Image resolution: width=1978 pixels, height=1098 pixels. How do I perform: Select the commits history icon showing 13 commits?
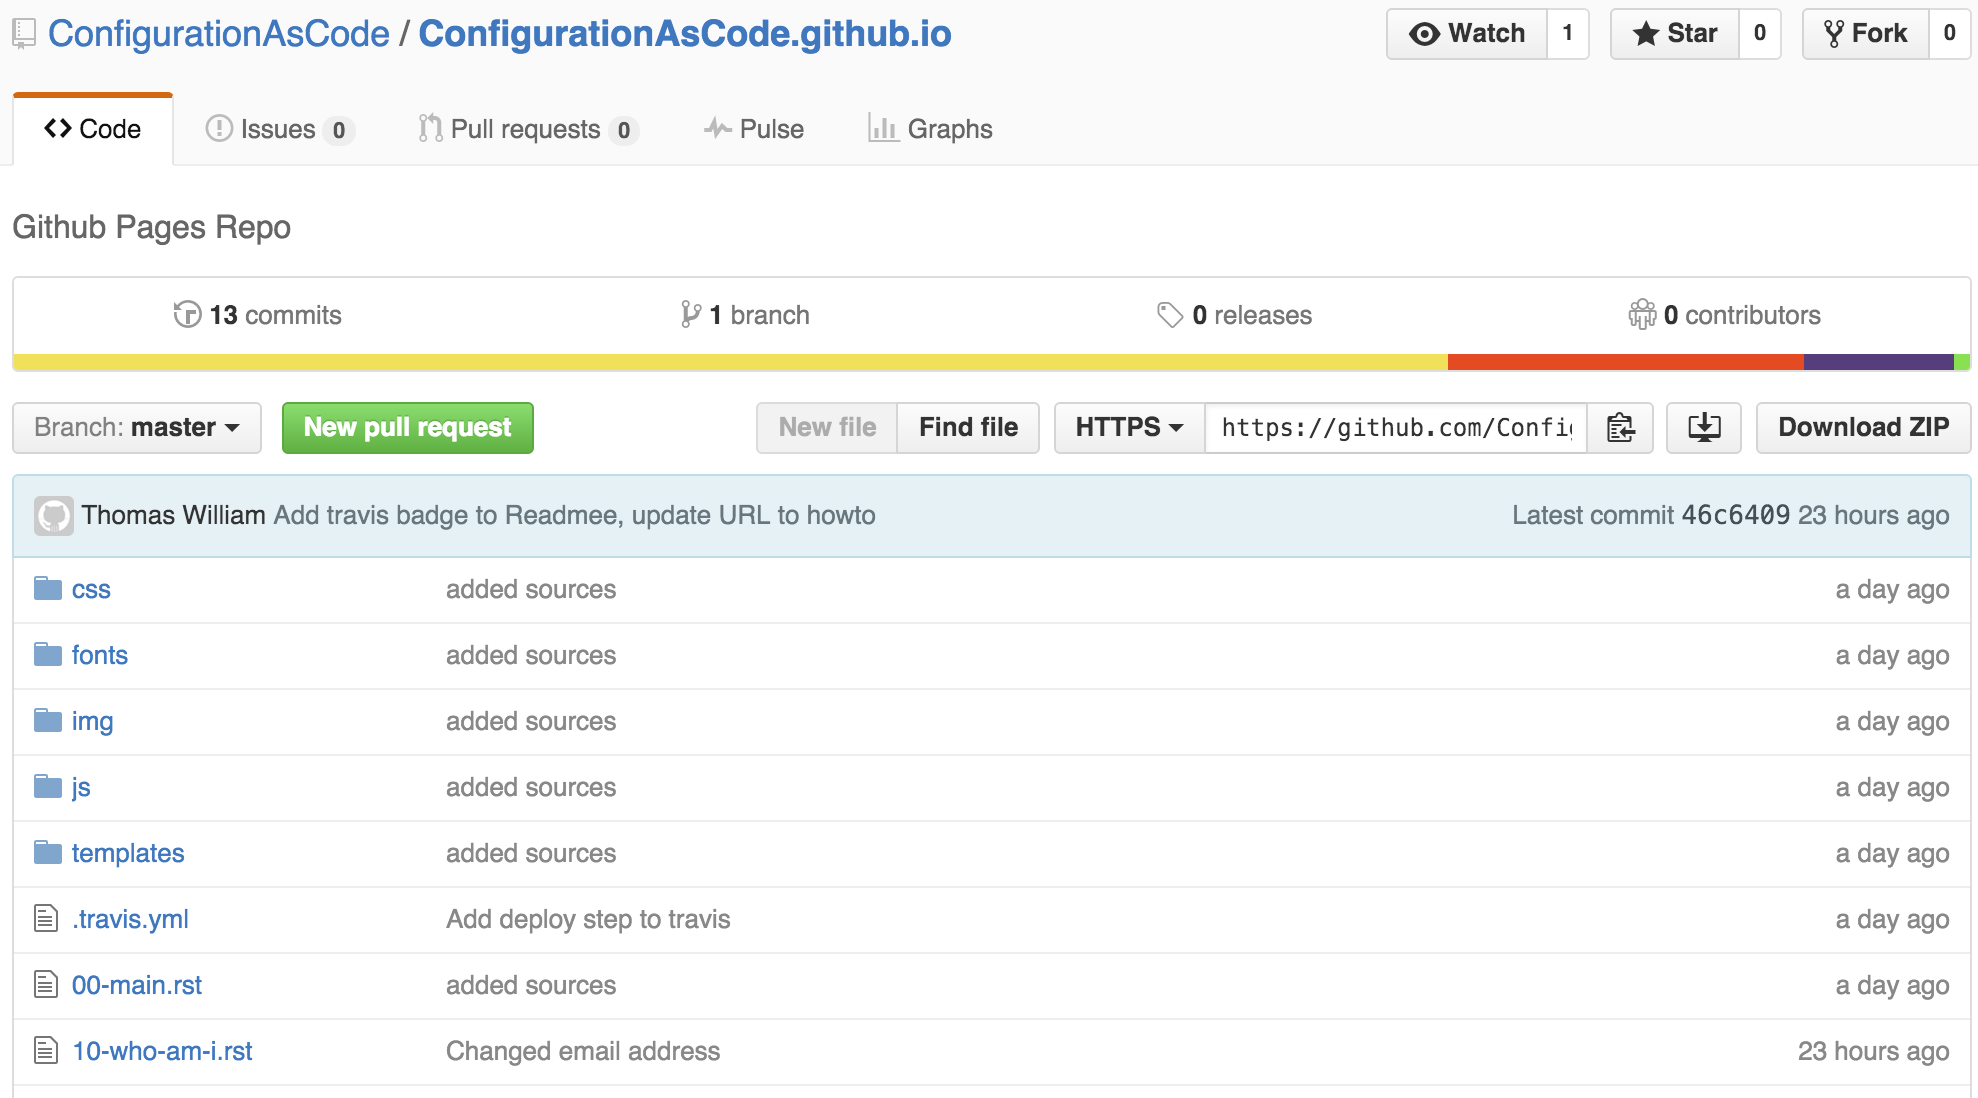pos(188,314)
